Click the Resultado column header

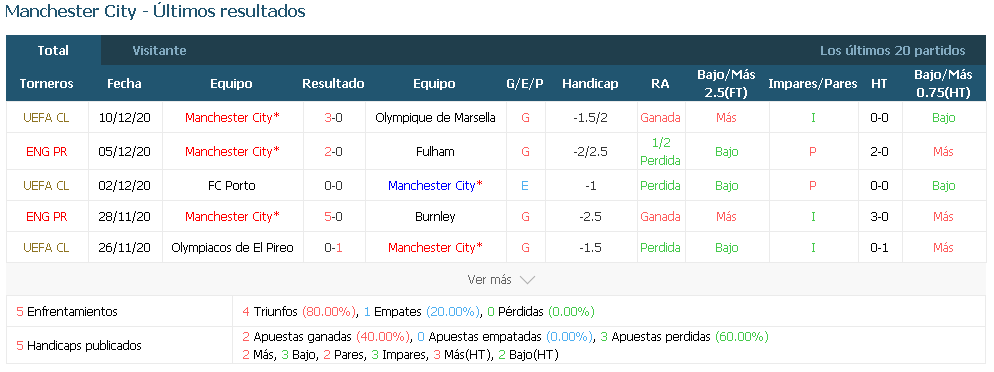click(x=333, y=84)
